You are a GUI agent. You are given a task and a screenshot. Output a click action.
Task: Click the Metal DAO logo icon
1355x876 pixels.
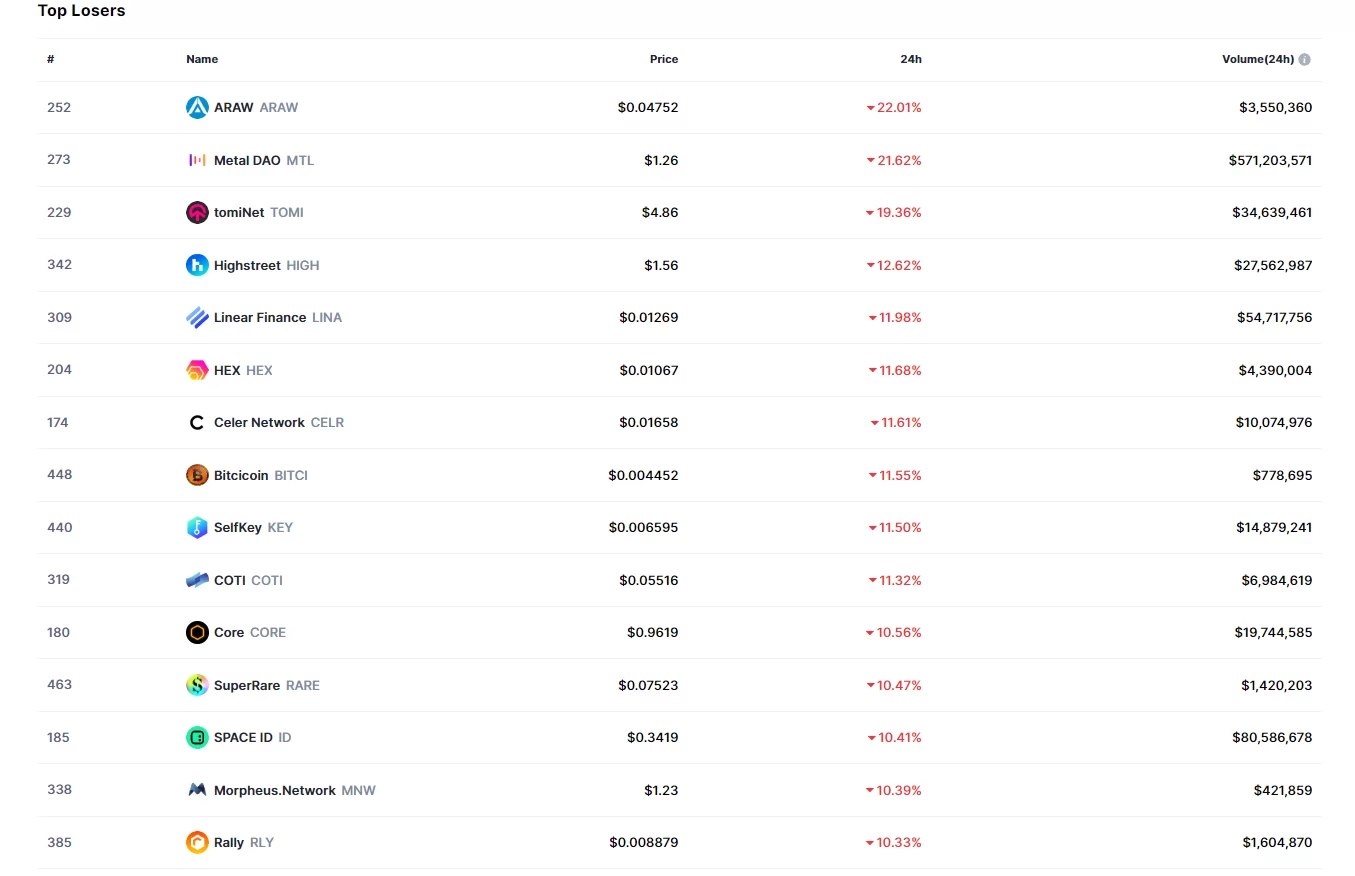click(197, 160)
